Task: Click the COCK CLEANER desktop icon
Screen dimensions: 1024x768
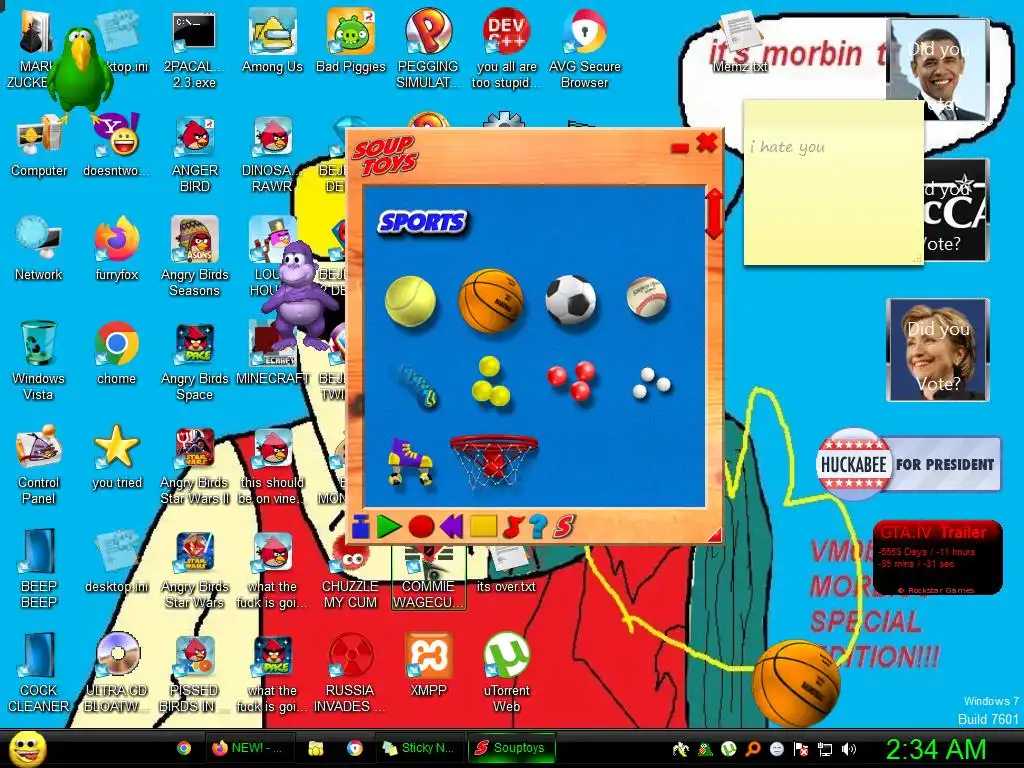Action: [x=39, y=673]
